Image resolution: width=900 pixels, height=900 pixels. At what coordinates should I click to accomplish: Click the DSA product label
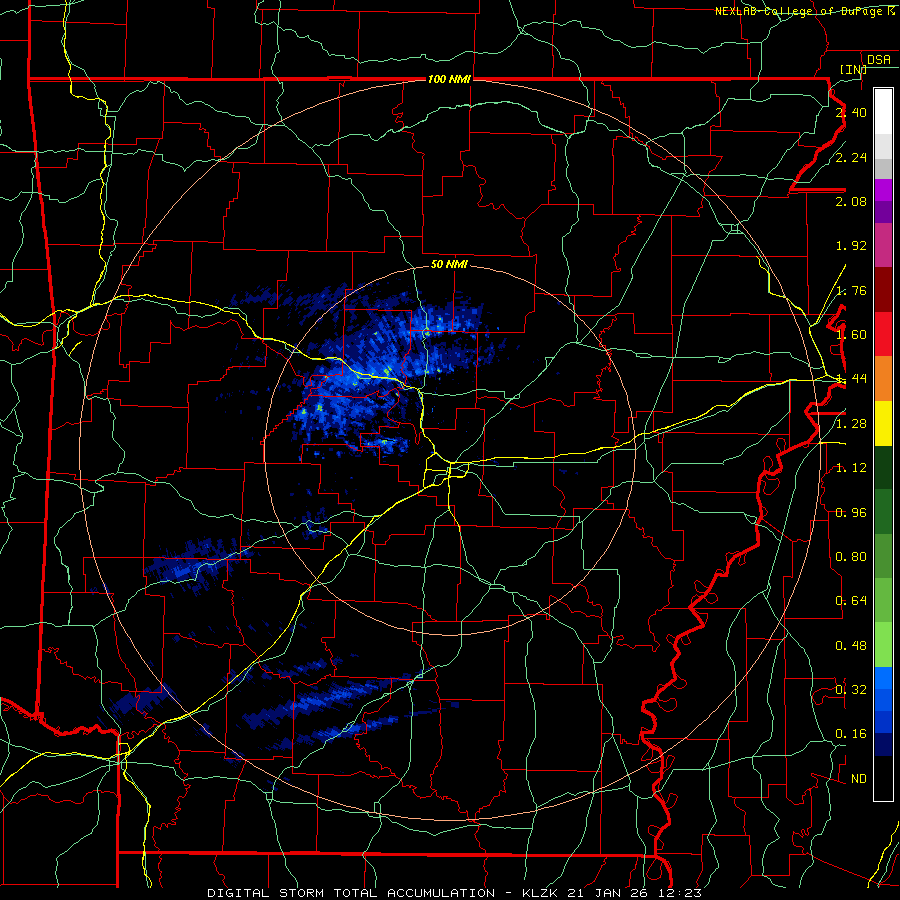(879, 60)
